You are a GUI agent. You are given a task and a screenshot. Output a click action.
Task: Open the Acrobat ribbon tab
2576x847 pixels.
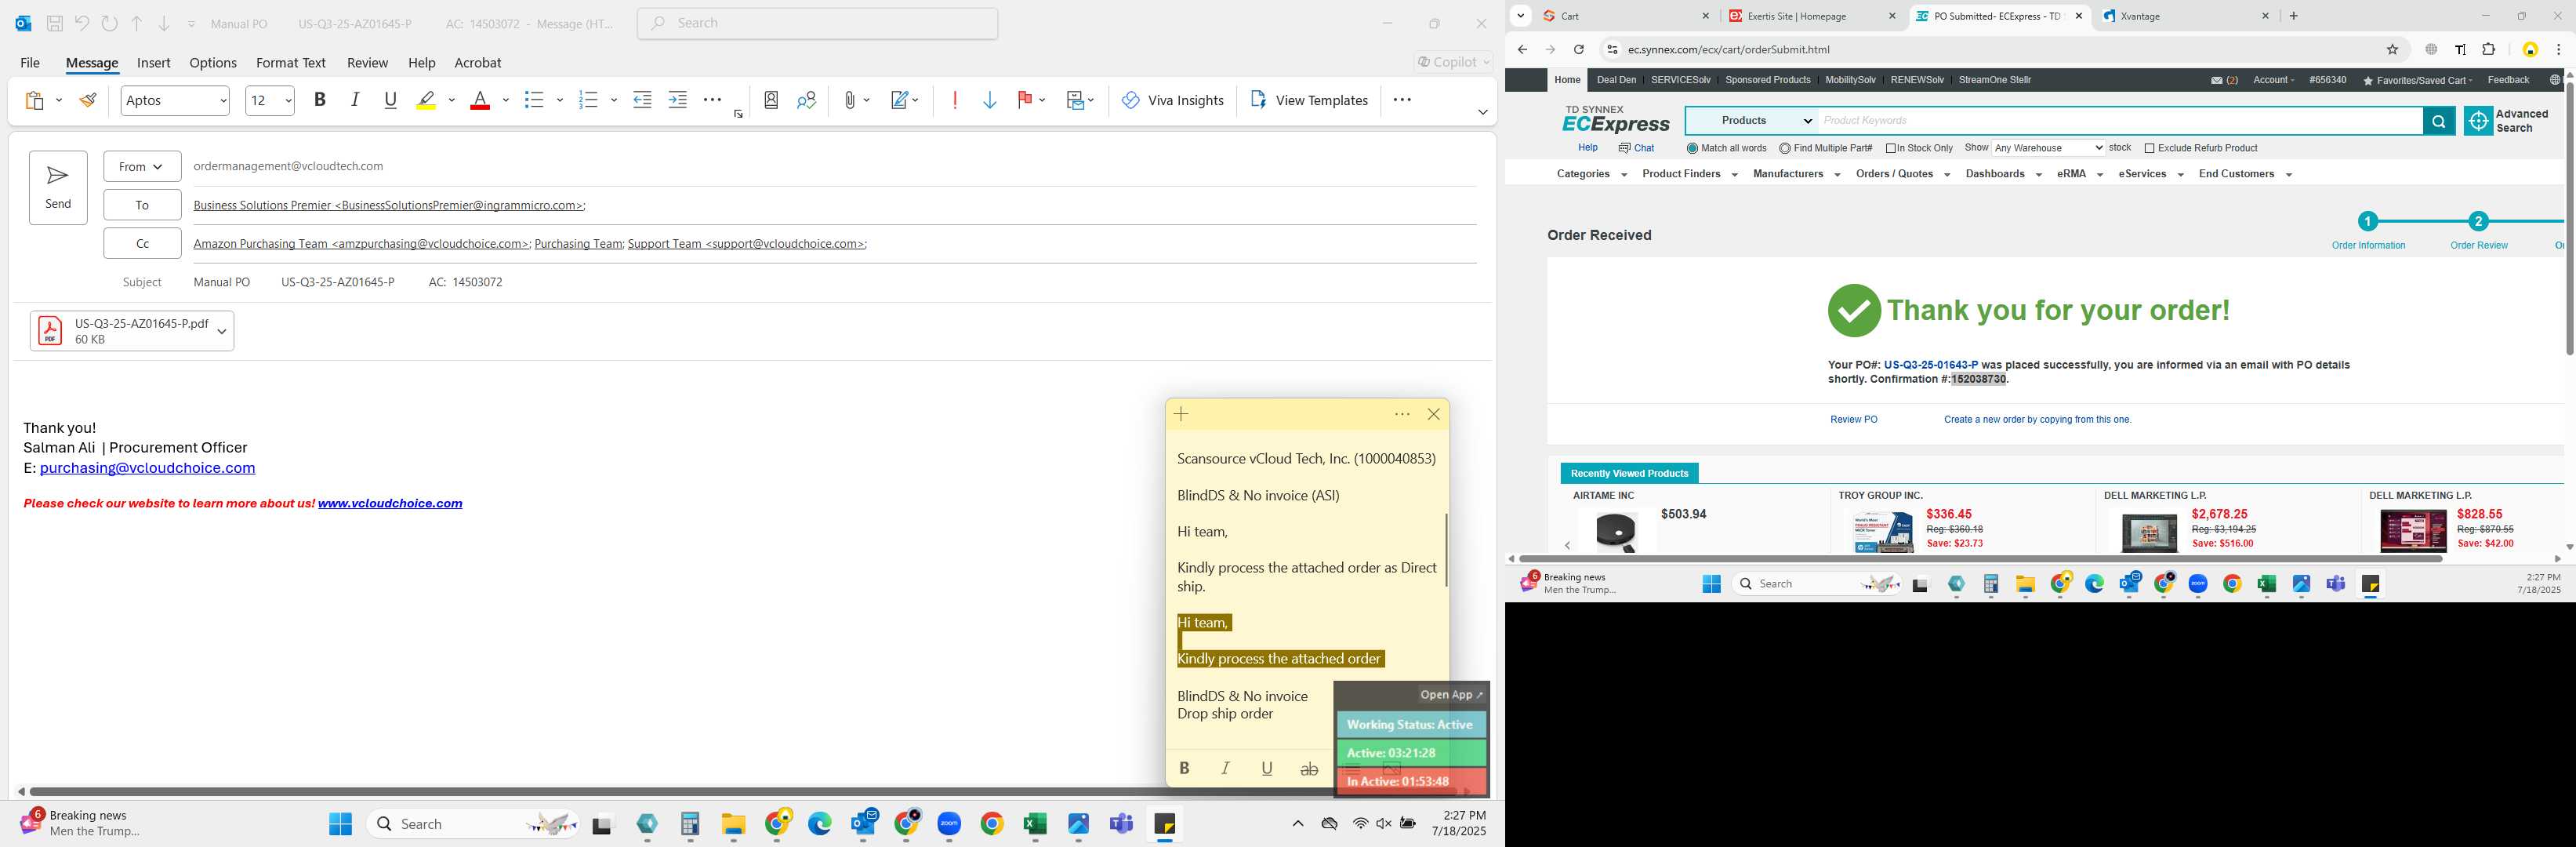click(478, 62)
